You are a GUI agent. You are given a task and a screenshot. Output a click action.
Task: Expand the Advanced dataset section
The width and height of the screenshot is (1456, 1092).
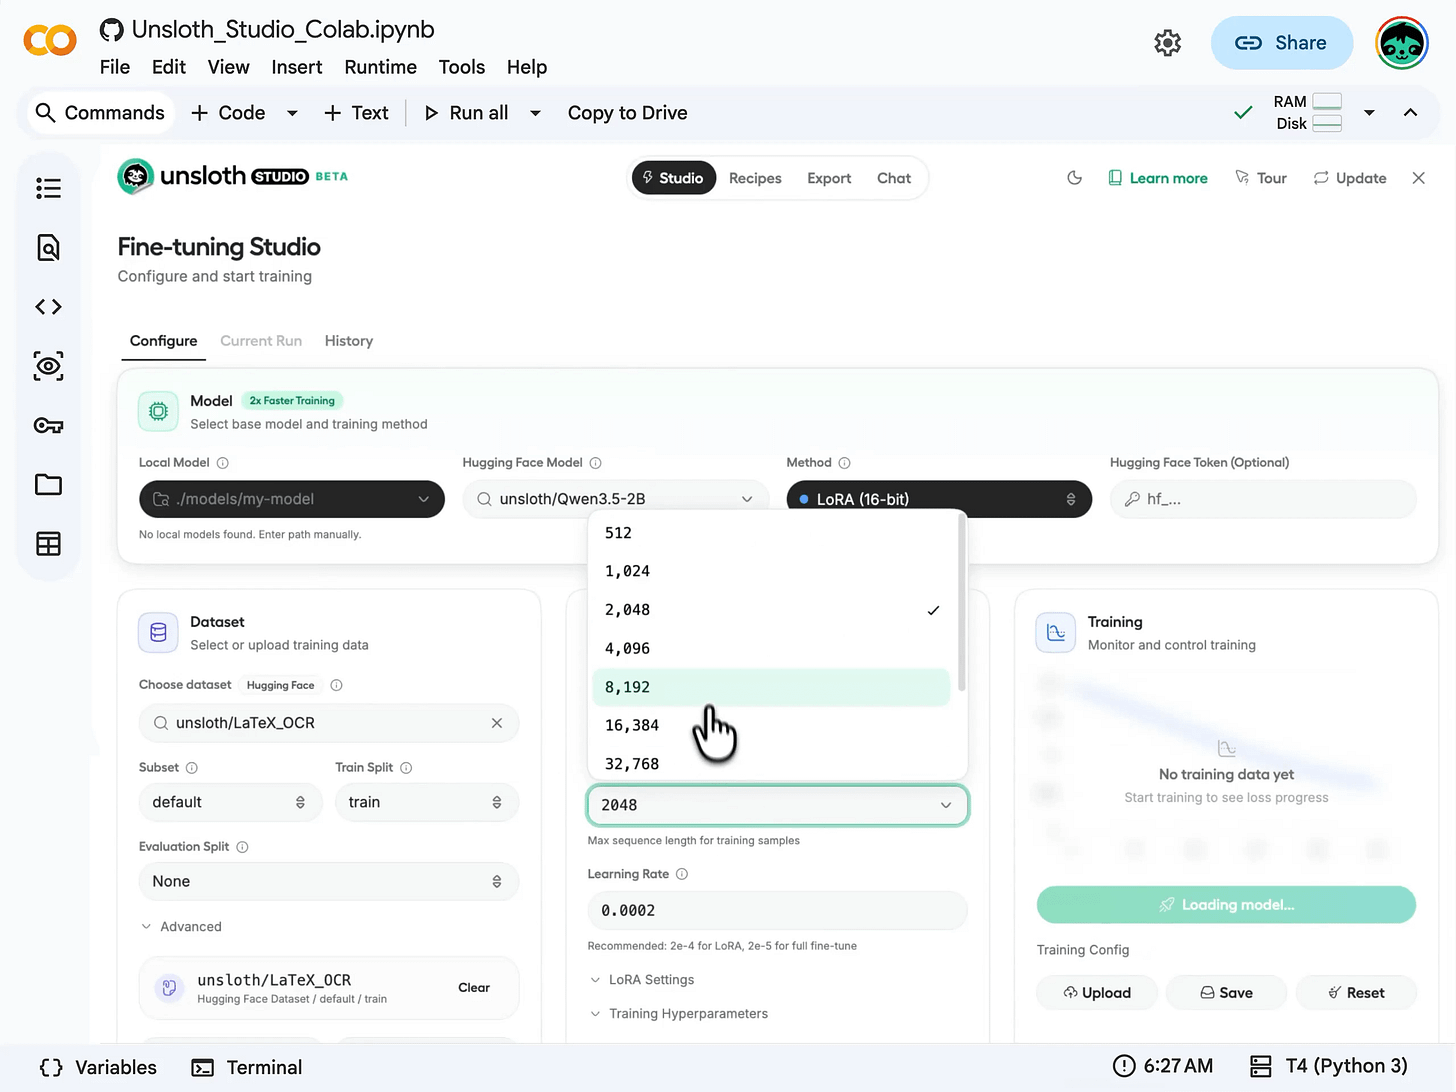pos(181,927)
